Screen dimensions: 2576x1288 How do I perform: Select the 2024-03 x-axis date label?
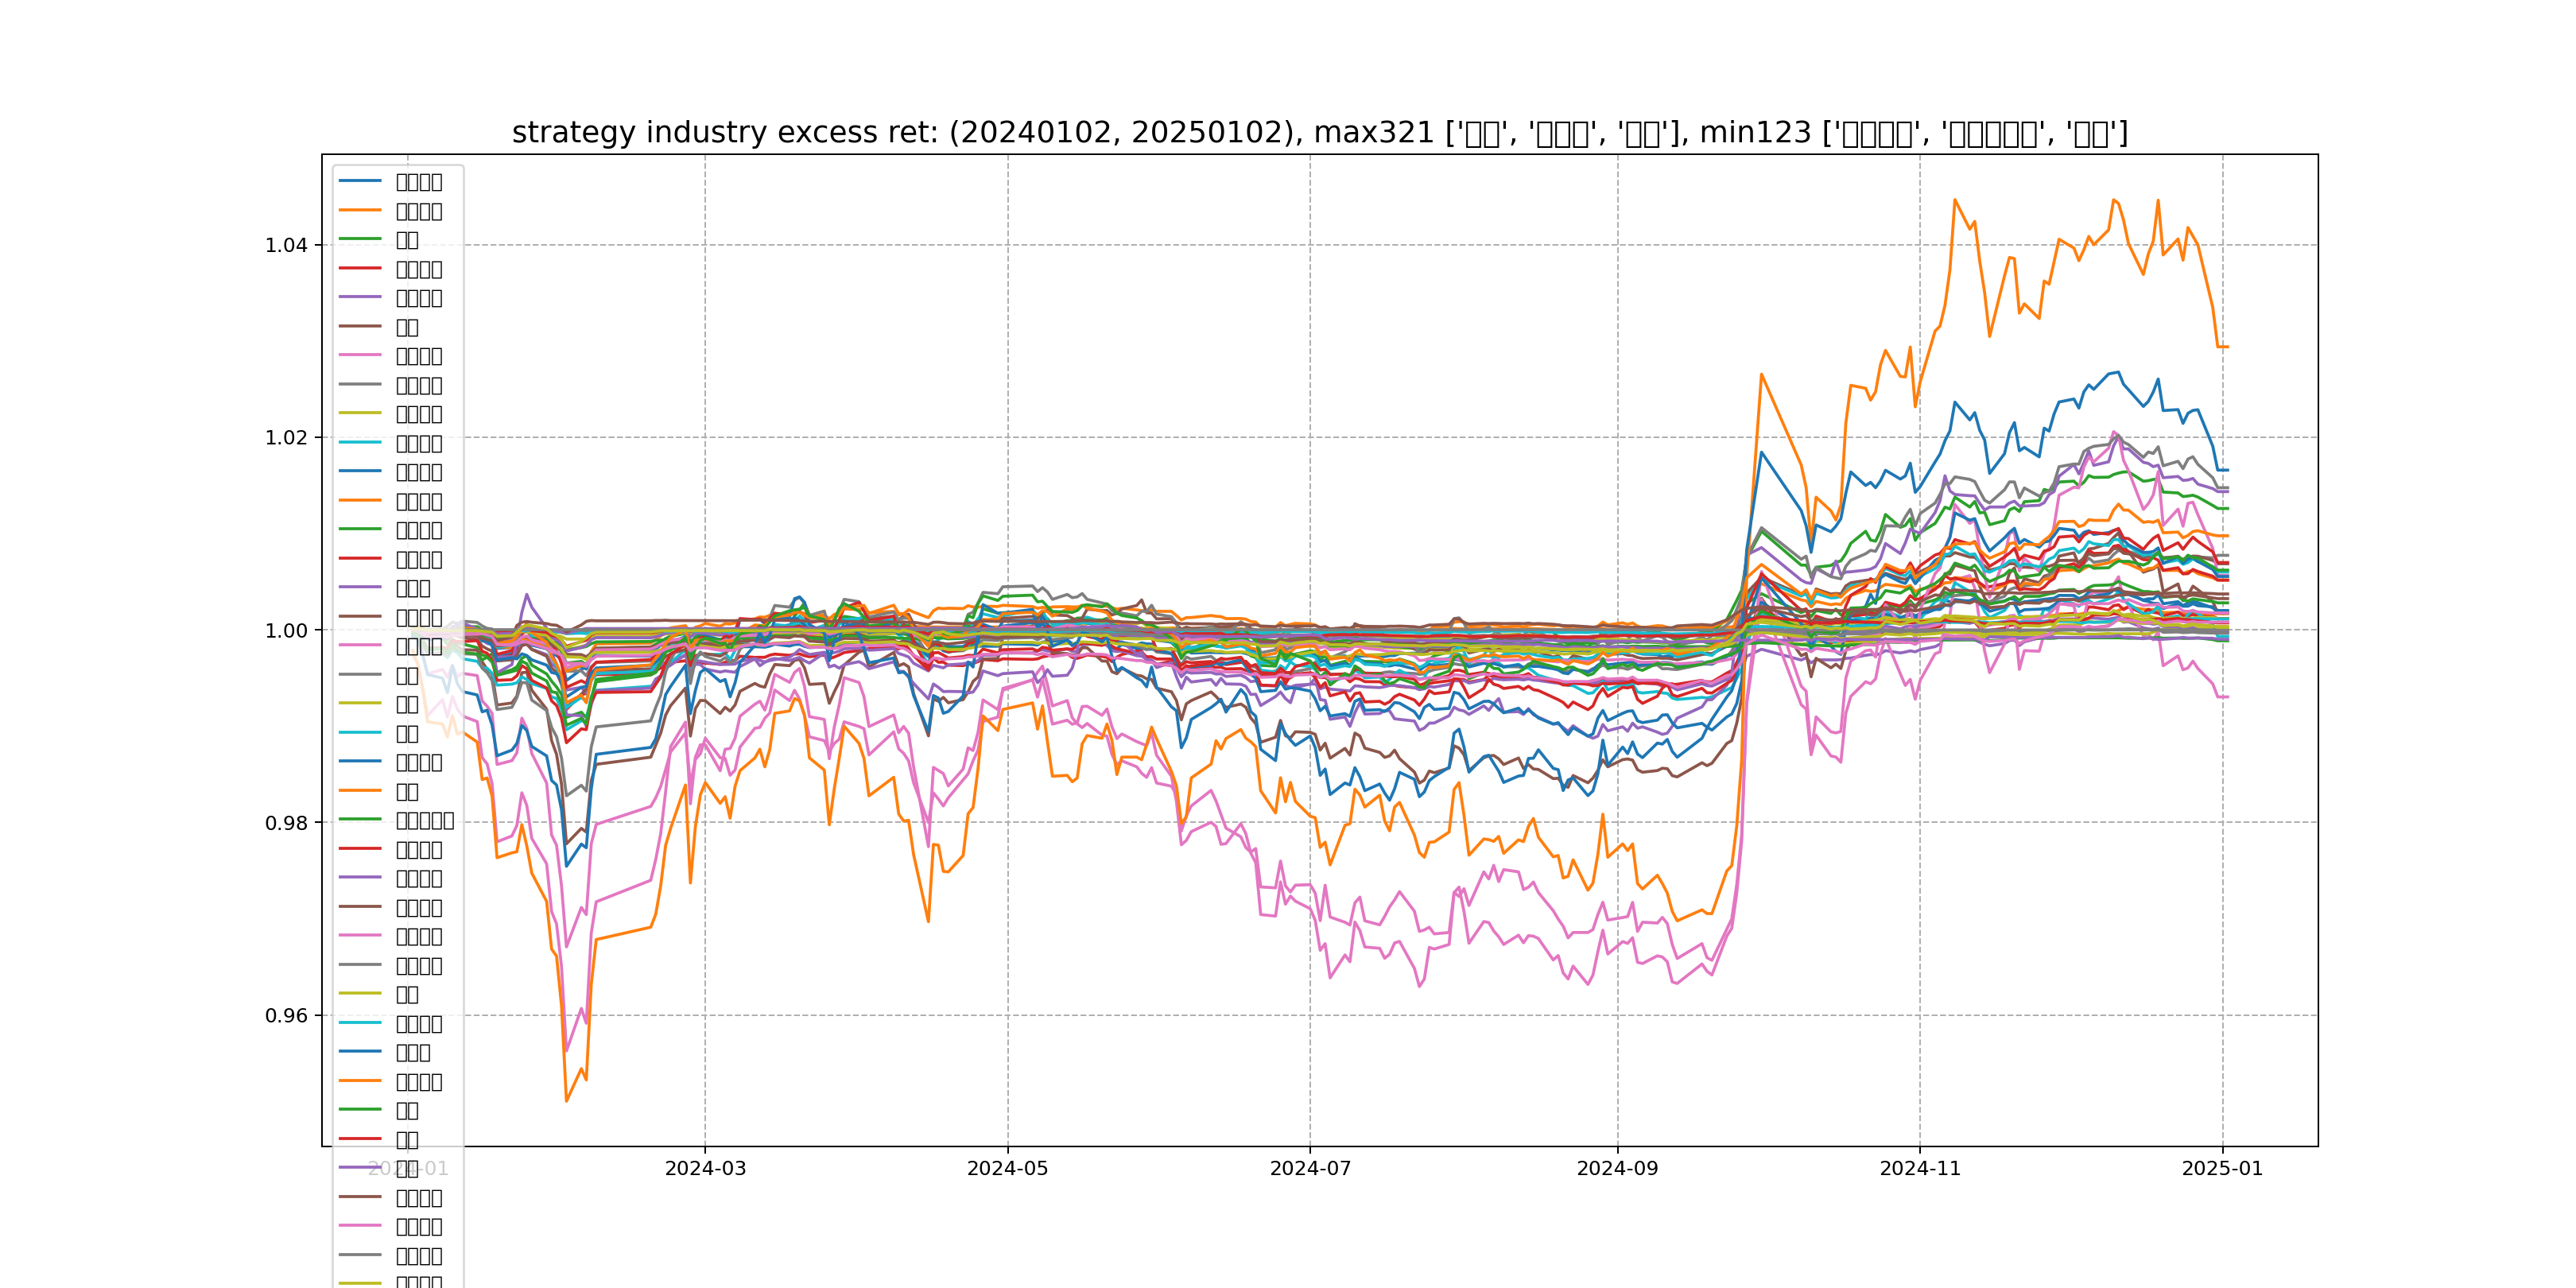click(705, 1168)
